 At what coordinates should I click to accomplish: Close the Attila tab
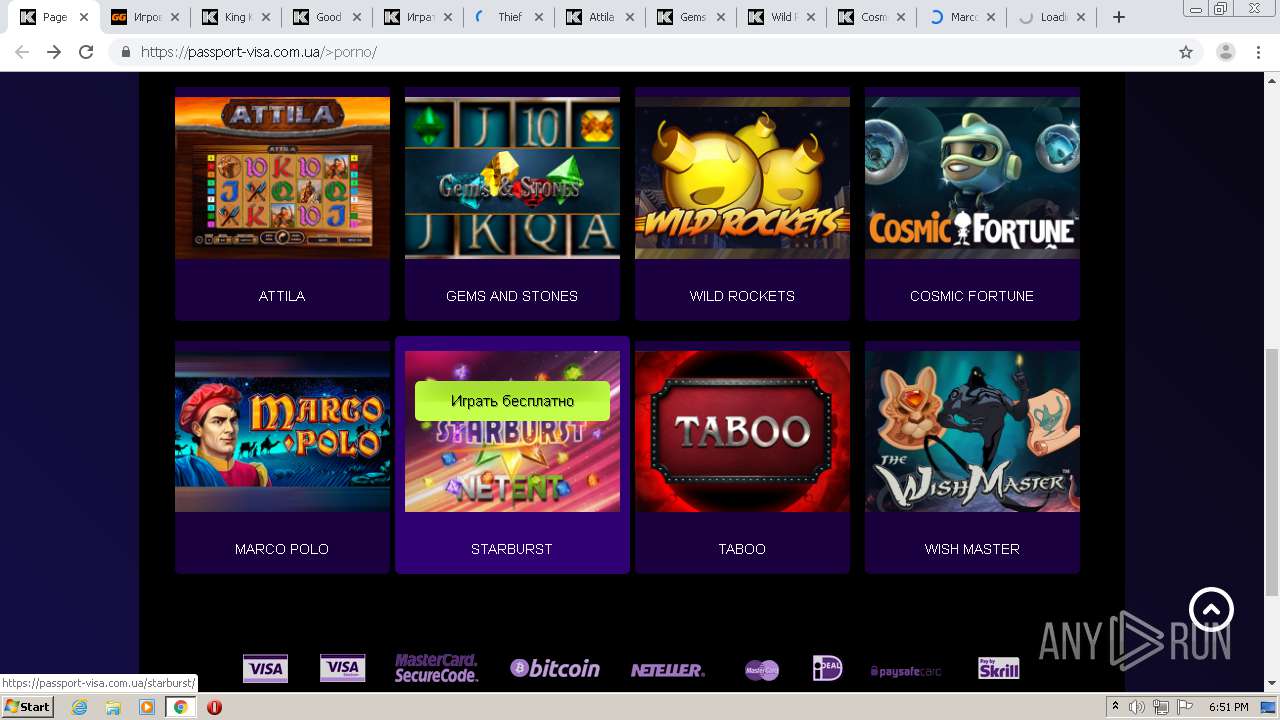point(629,17)
